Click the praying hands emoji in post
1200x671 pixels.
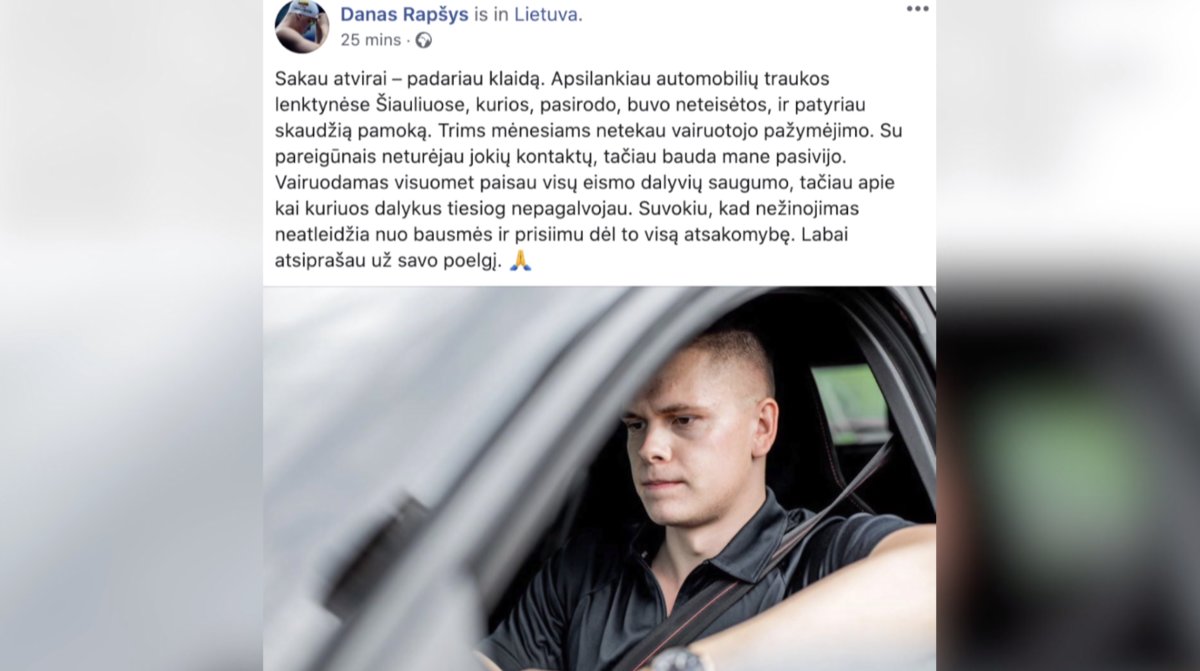(520, 261)
